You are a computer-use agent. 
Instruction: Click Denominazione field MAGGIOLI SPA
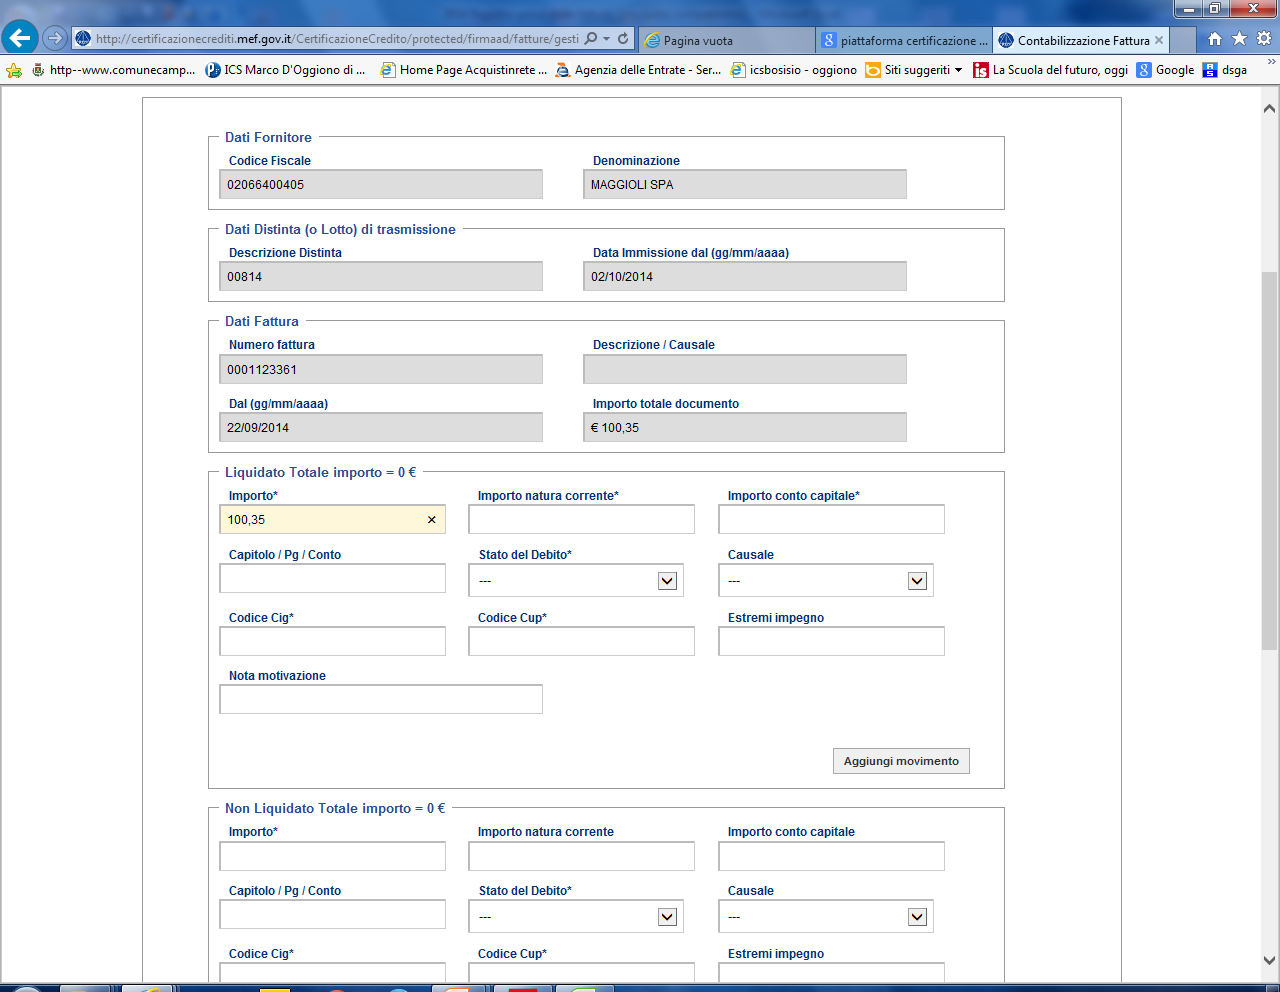(x=745, y=185)
